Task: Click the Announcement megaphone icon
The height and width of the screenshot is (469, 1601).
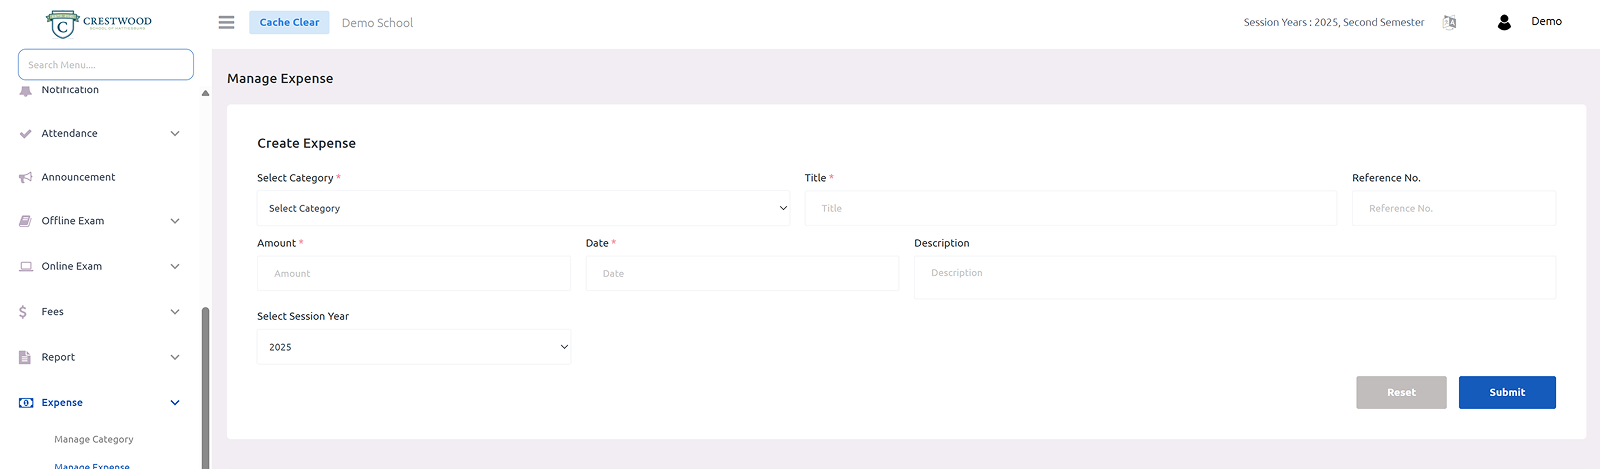Action: point(25,178)
